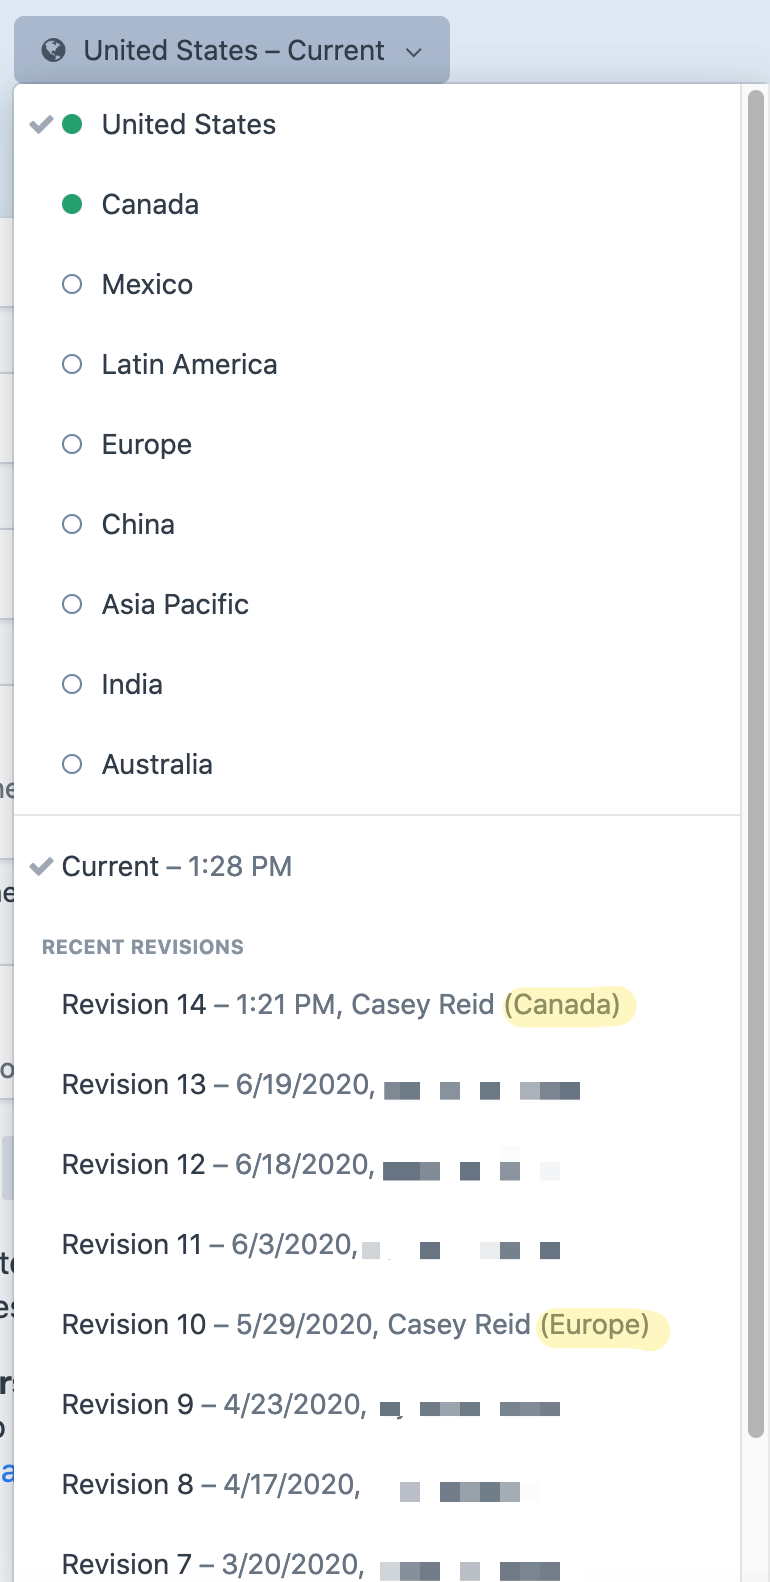Open the United States – Current dropdown
770x1582 pixels.
[230, 50]
